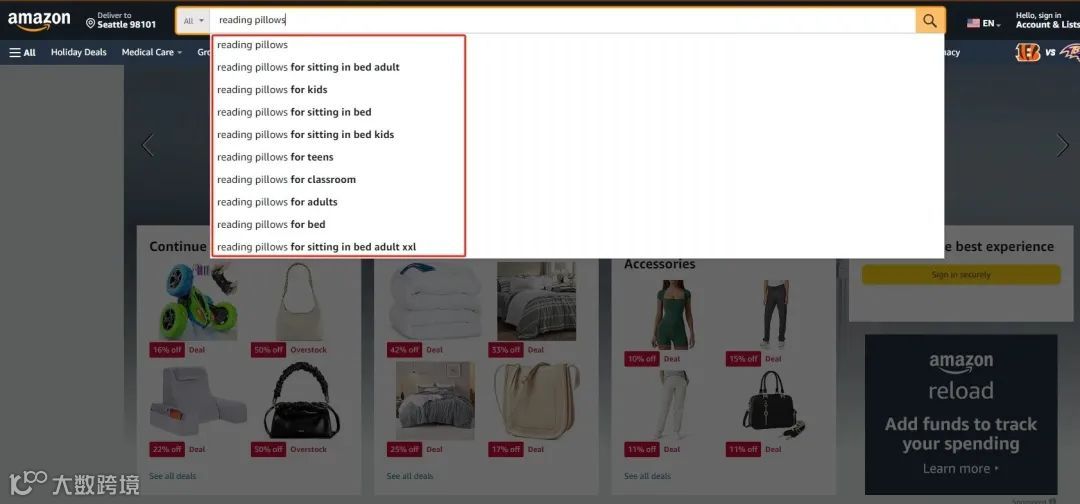1080x504 pixels.
Task: Open Hello, sign in Account & Lists
Action: tap(1047, 20)
